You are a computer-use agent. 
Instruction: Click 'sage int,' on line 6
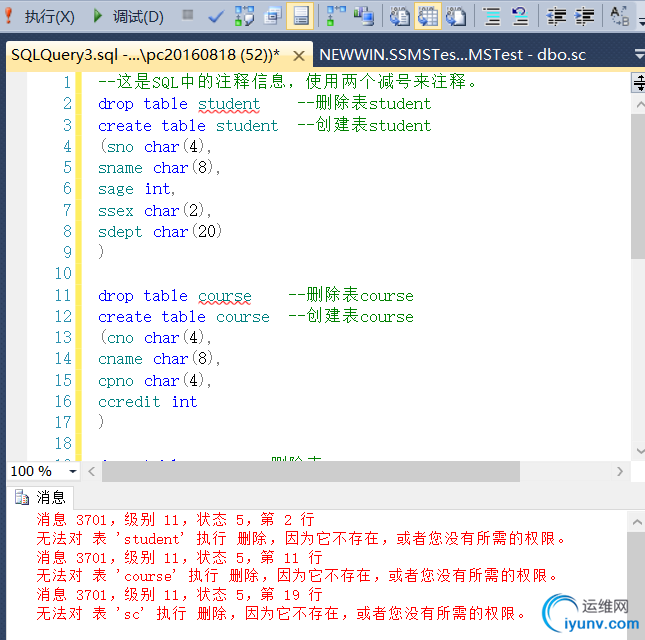(137, 189)
